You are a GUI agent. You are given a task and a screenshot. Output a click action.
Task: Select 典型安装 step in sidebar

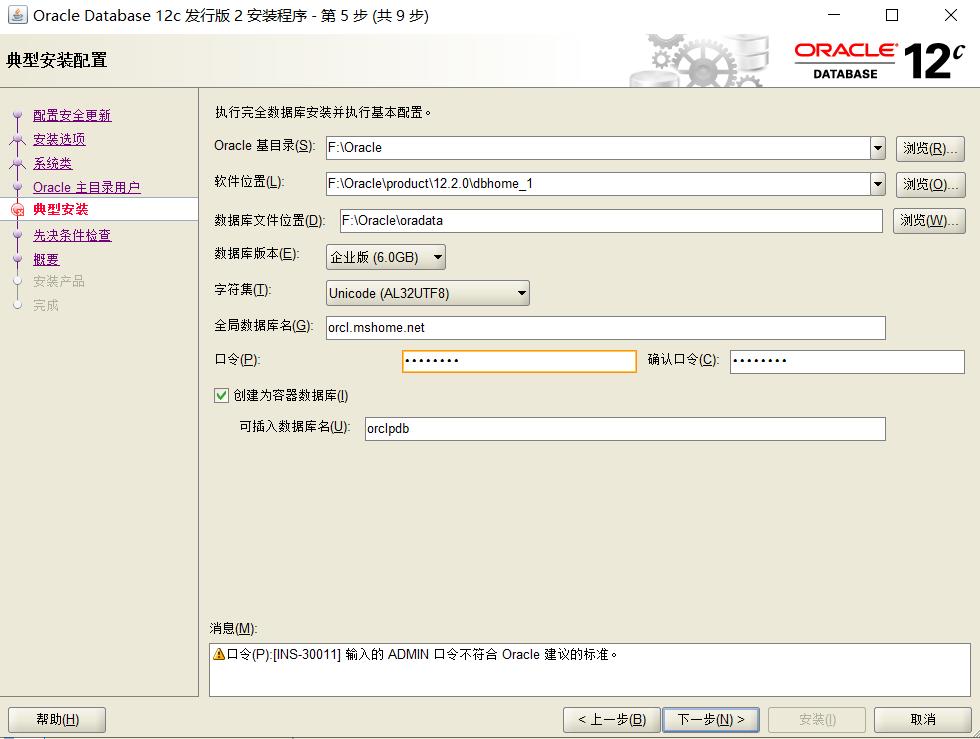pyautogui.click(x=61, y=209)
